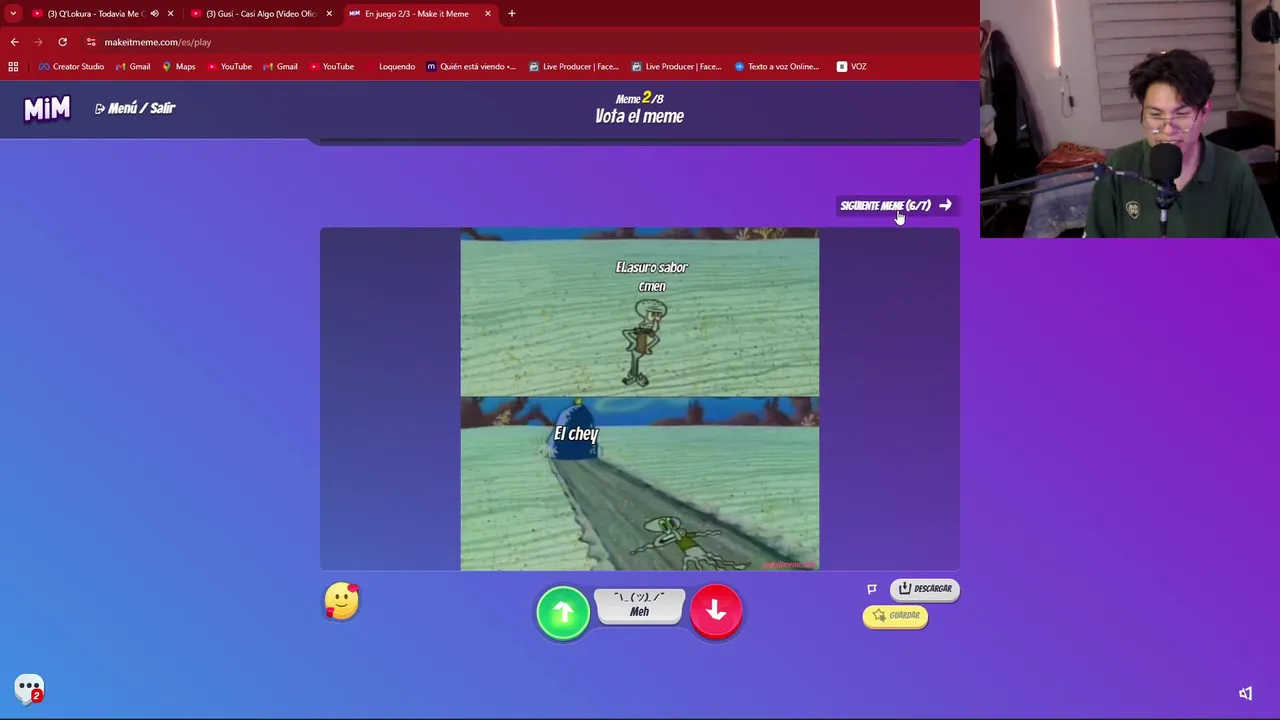Open VOZ bookmark

click(852, 67)
